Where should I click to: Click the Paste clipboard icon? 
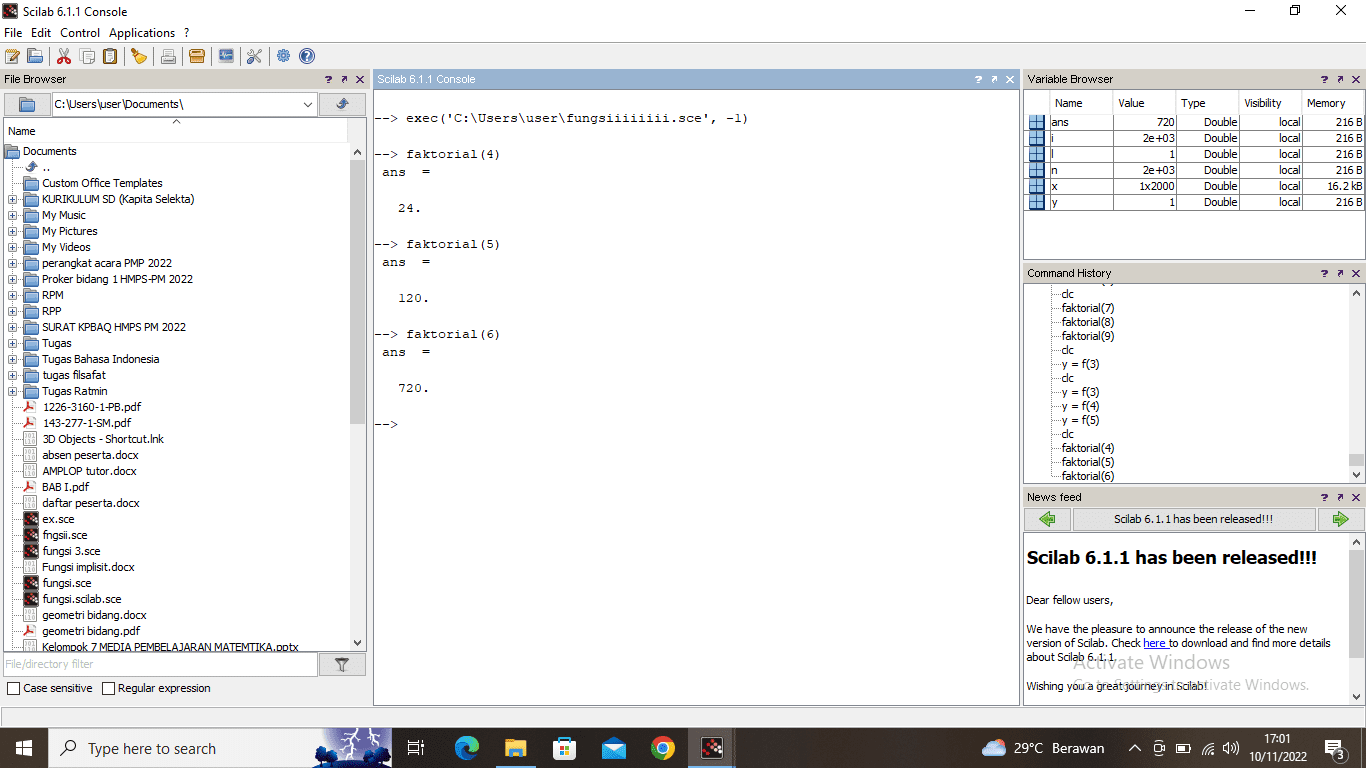[110, 56]
